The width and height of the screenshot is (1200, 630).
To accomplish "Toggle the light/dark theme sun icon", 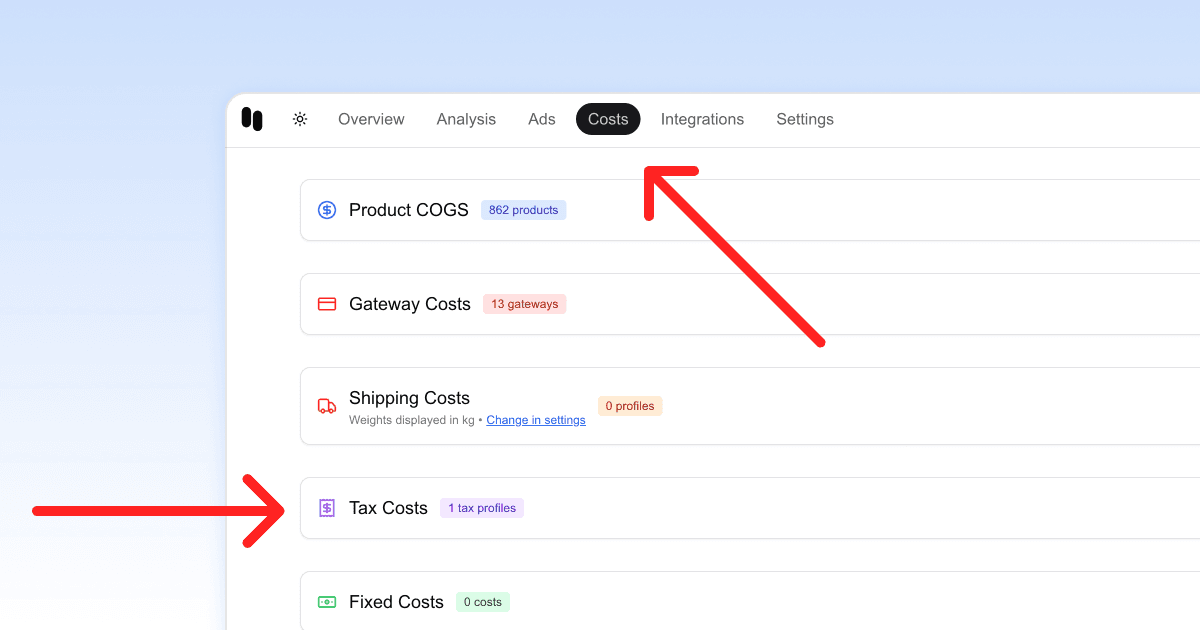I will 299,119.
